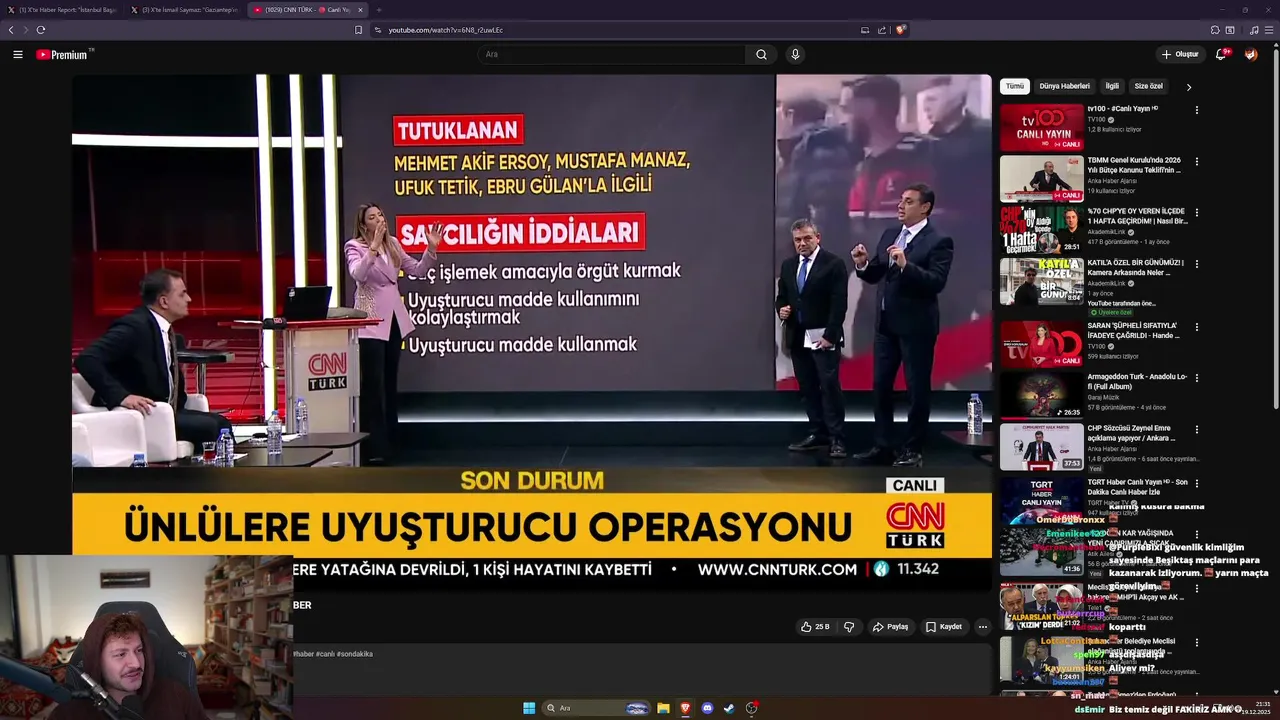1280x720 pixels.
Task: Select the 'İlgili' filter chip
Action: (1112, 86)
